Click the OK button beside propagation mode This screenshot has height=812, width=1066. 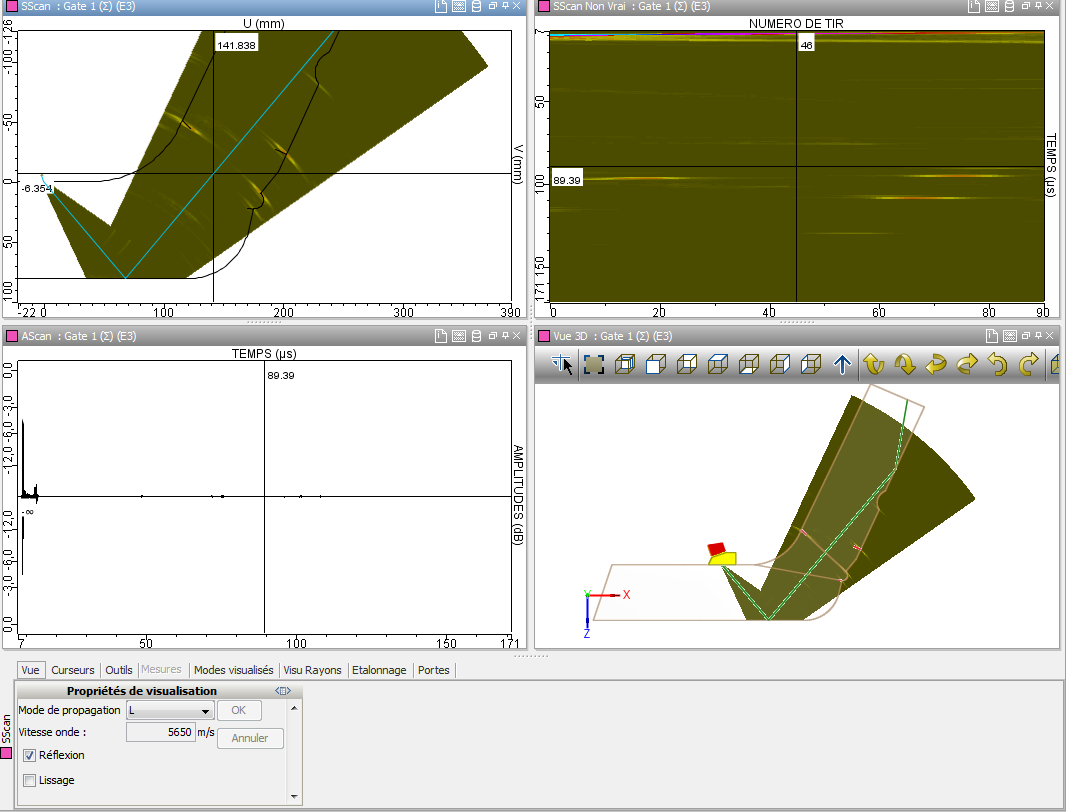pyautogui.click(x=239, y=711)
